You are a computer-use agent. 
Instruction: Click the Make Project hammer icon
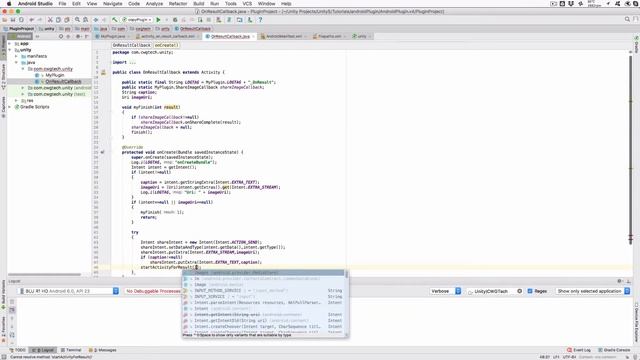[x=115, y=20]
